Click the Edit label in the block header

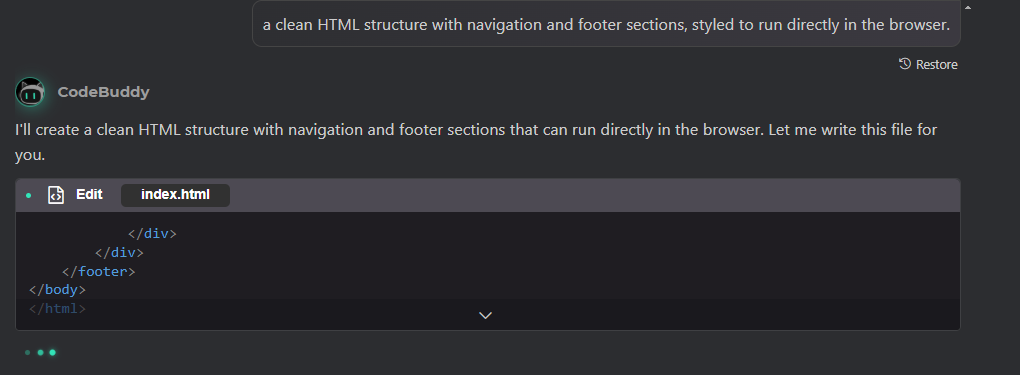coord(89,195)
